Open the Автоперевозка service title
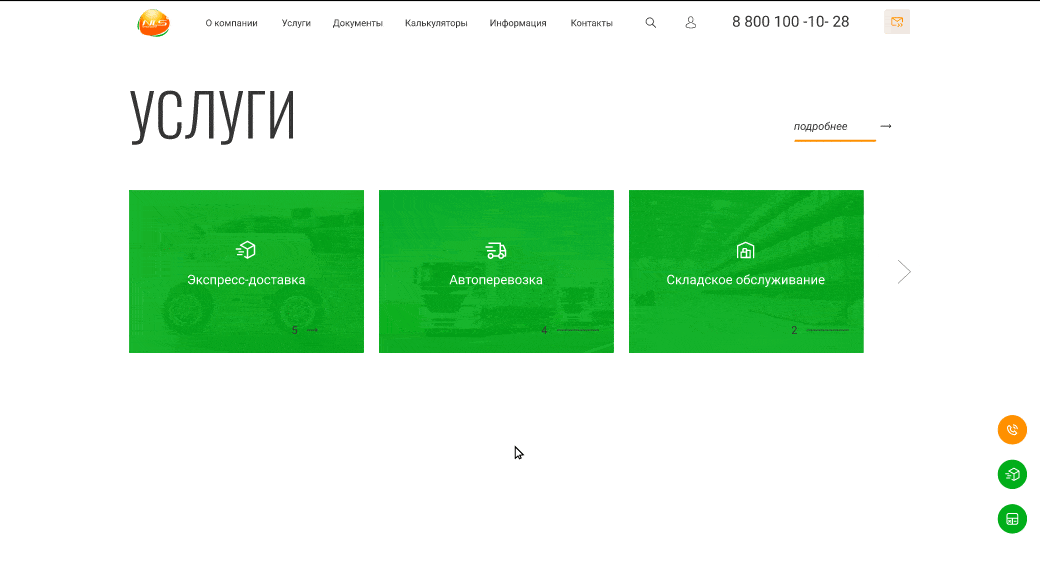 (x=495, y=280)
